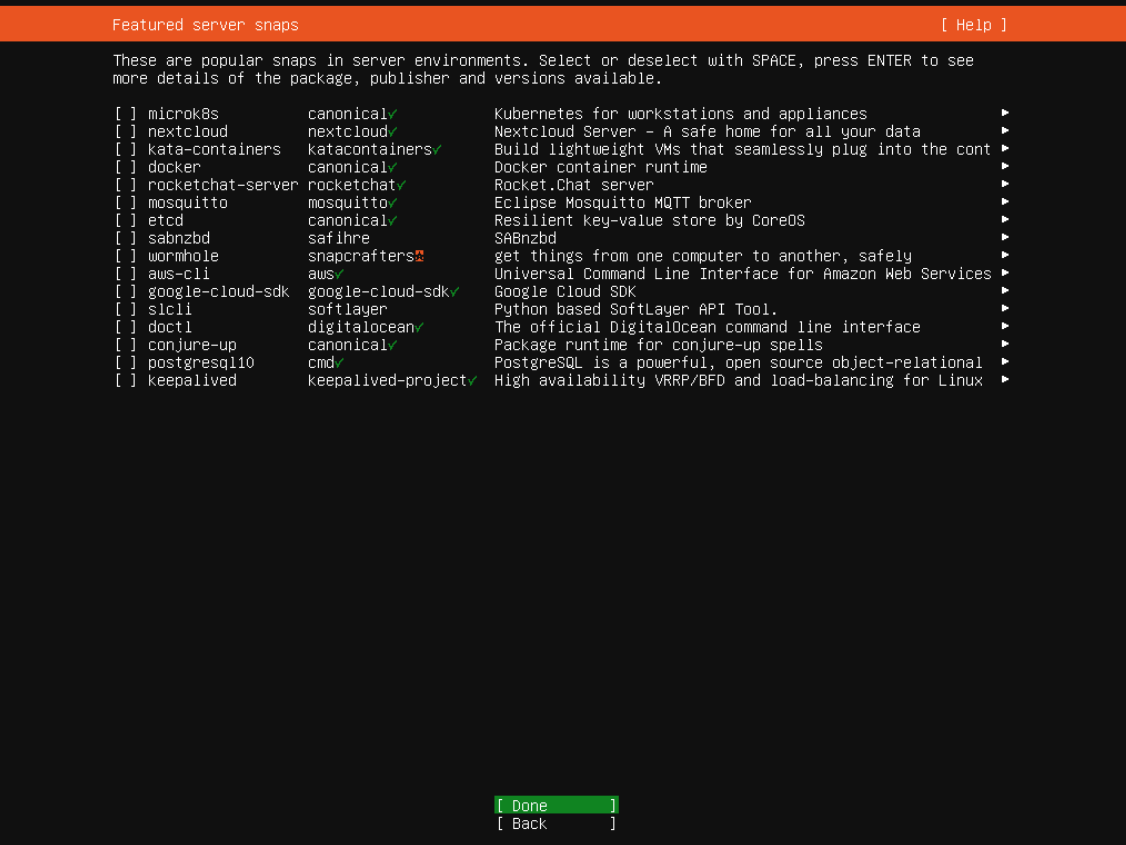
Task: Show details arrow for aws-cli row
Action: coord(1005,273)
